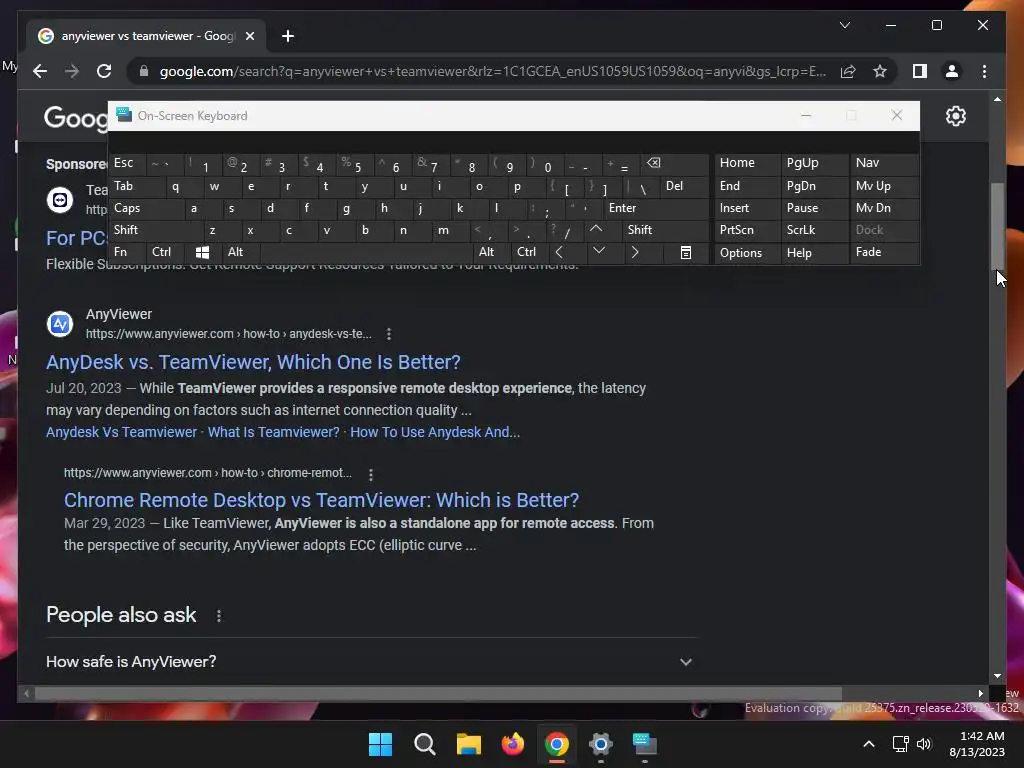Open File Explorer from taskbar
The image size is (1024, 768).
468,744
